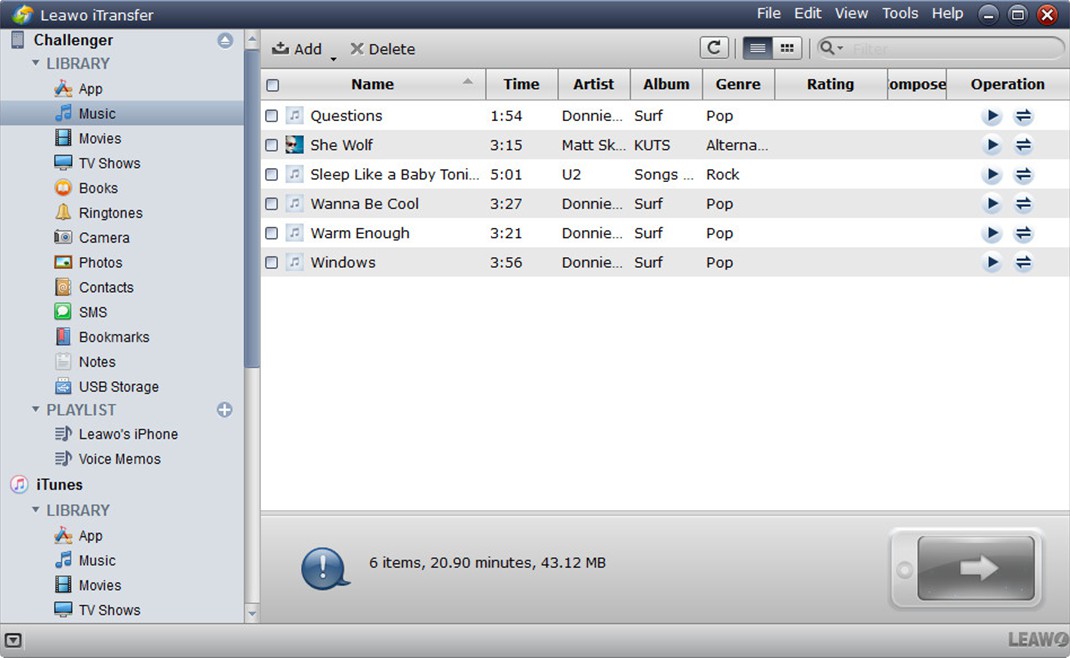This screenshot has height=658, width=1070.
Task: Click the sidebar scroll down arrow
Action: coord(252,613)
